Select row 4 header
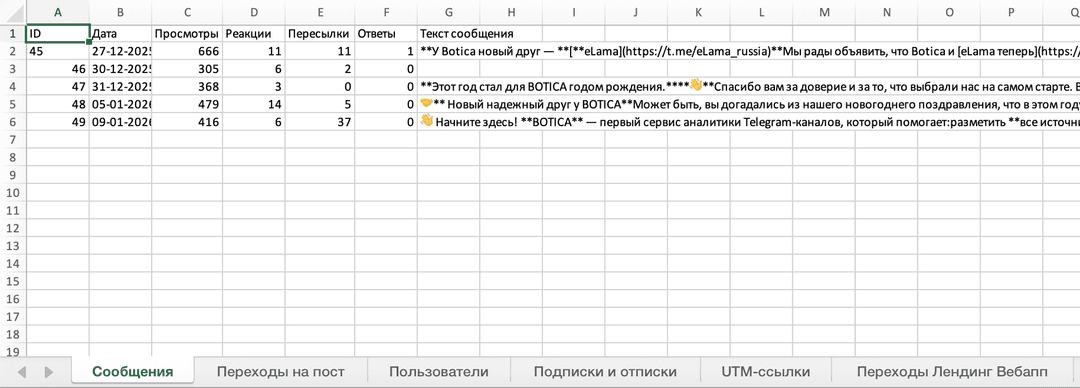 point(12,86)
